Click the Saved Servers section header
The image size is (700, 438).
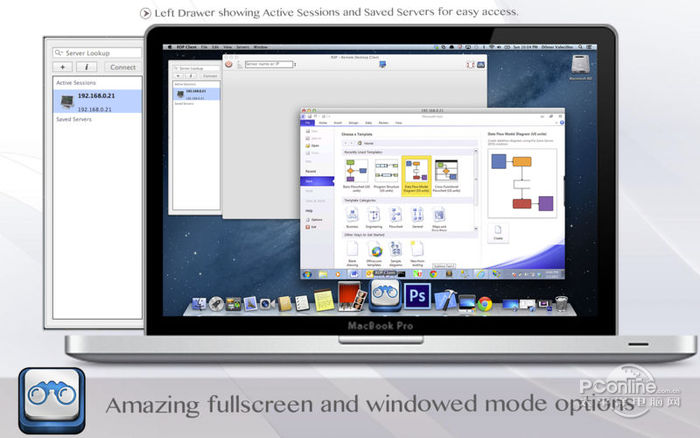pos(73,119)
